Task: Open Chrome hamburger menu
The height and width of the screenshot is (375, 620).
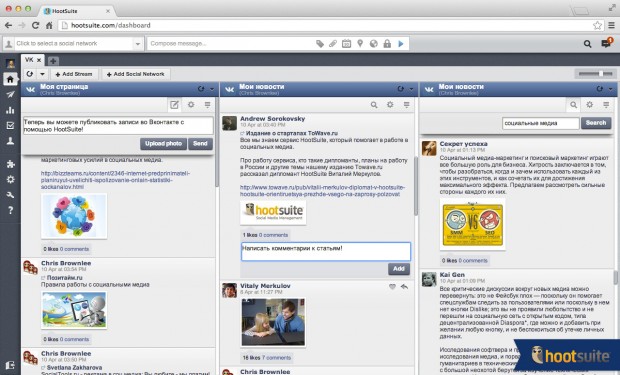Action: tap(611, 25)
